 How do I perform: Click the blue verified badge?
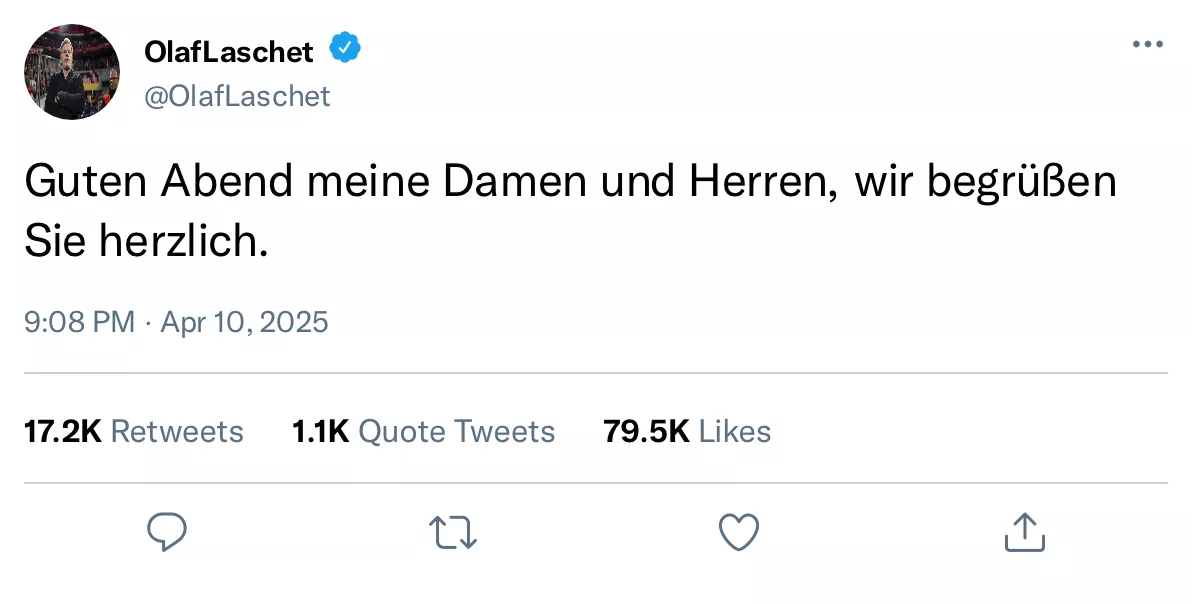(345, 48)
